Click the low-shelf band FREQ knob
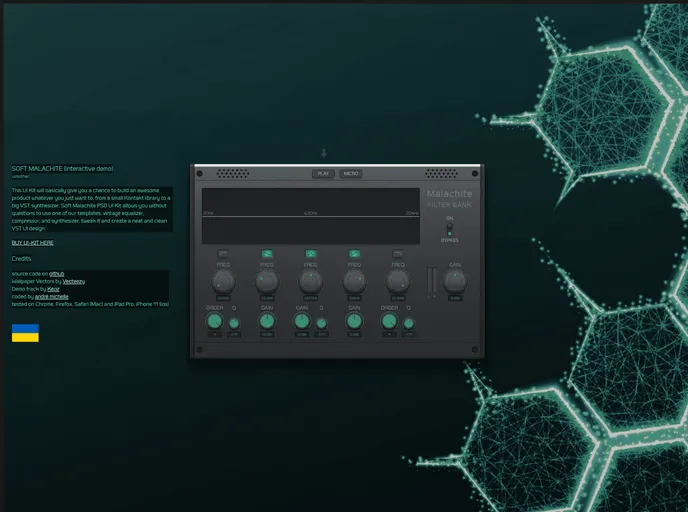Viewport: 688px width, 512px height. pyautogui.click(x=267, y=282)
